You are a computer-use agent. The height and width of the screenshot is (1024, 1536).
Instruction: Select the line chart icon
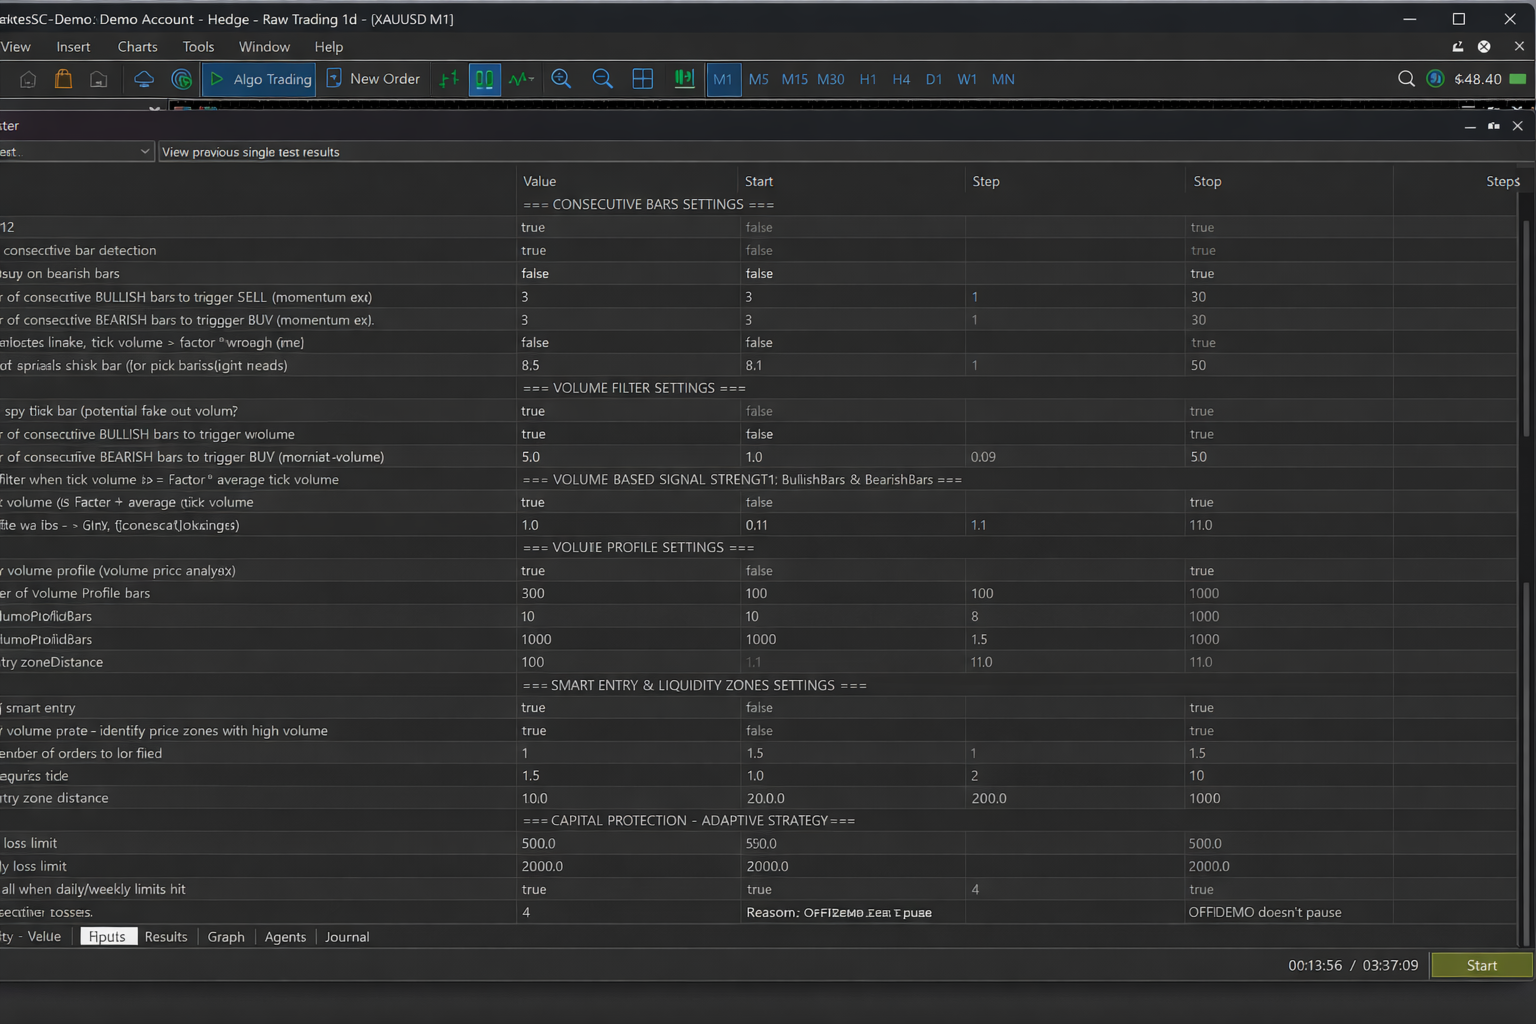[521, 79]
